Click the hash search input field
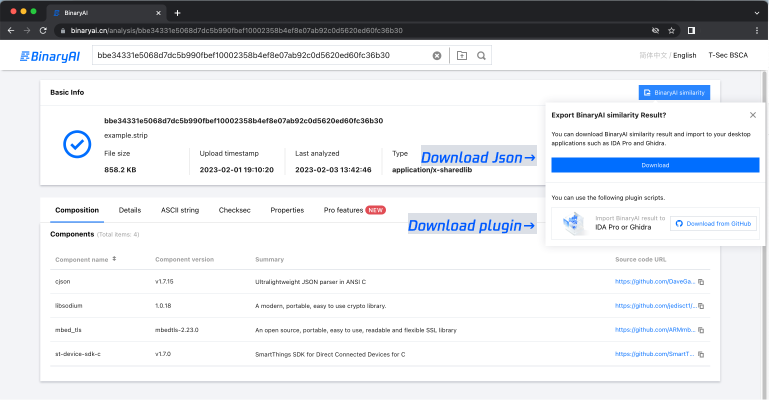Screen dimensions: 769x400 [x=262, y=55]
